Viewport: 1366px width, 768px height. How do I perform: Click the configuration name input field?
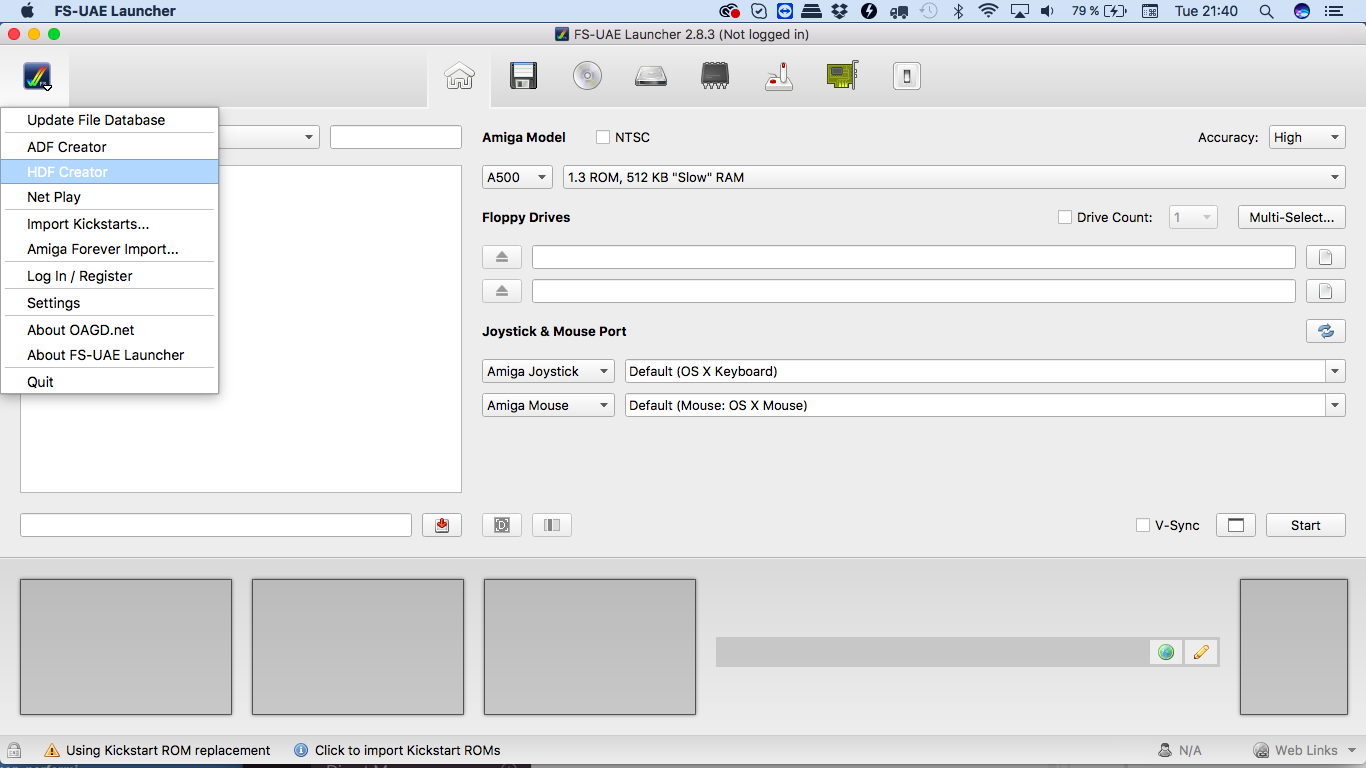[216, 525]
